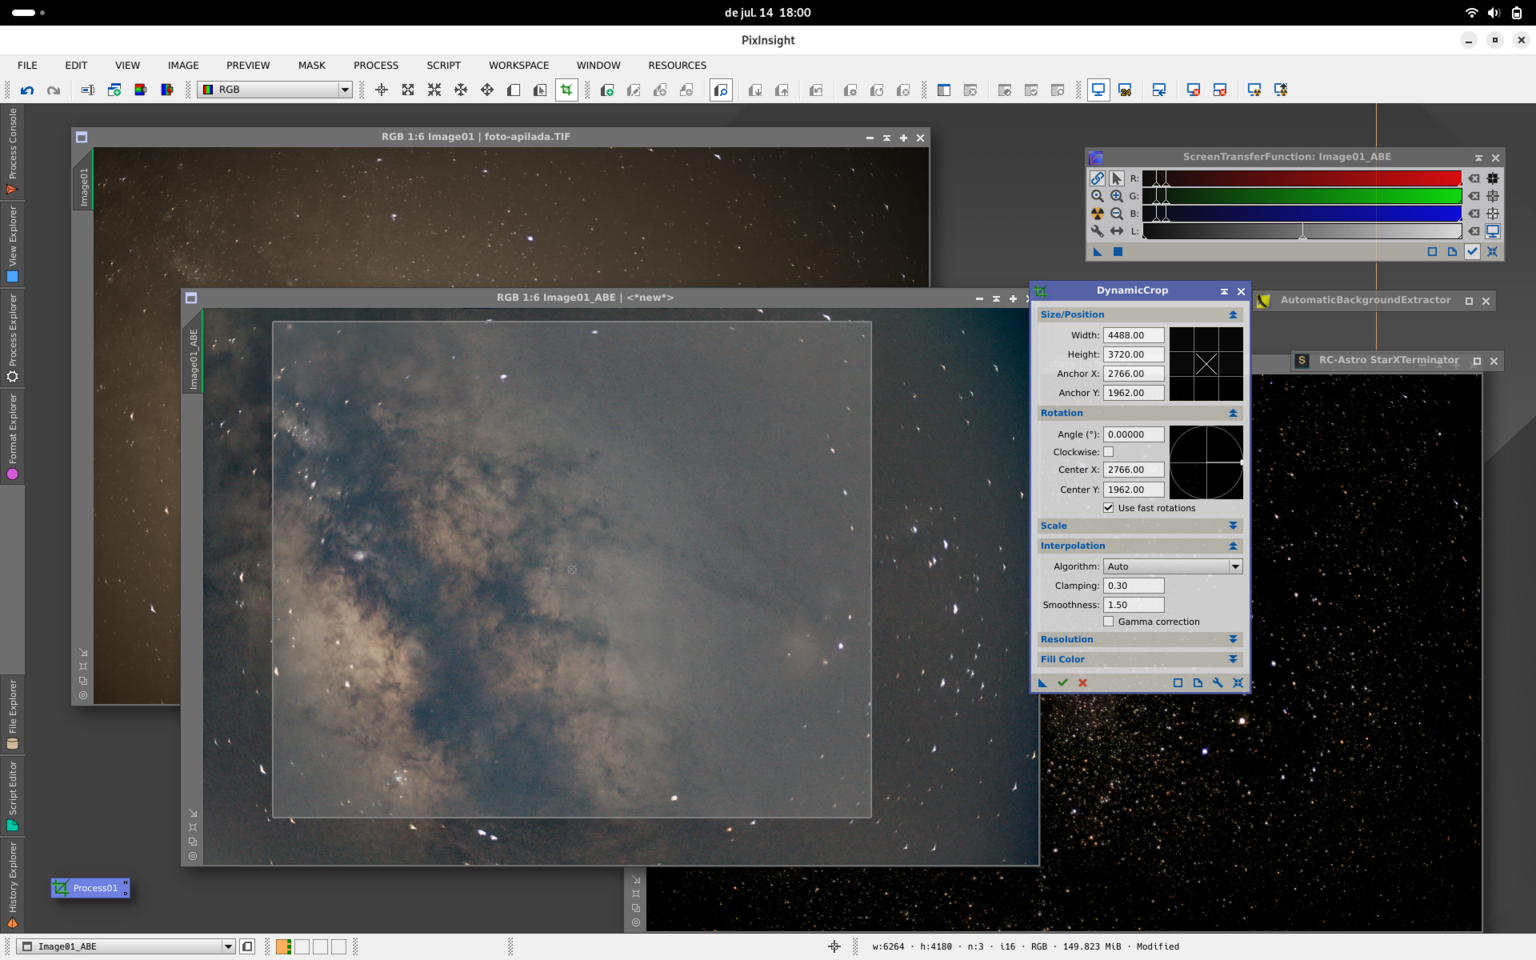Click the Width input field
1536x960 pixels.
click(1133, 335)
